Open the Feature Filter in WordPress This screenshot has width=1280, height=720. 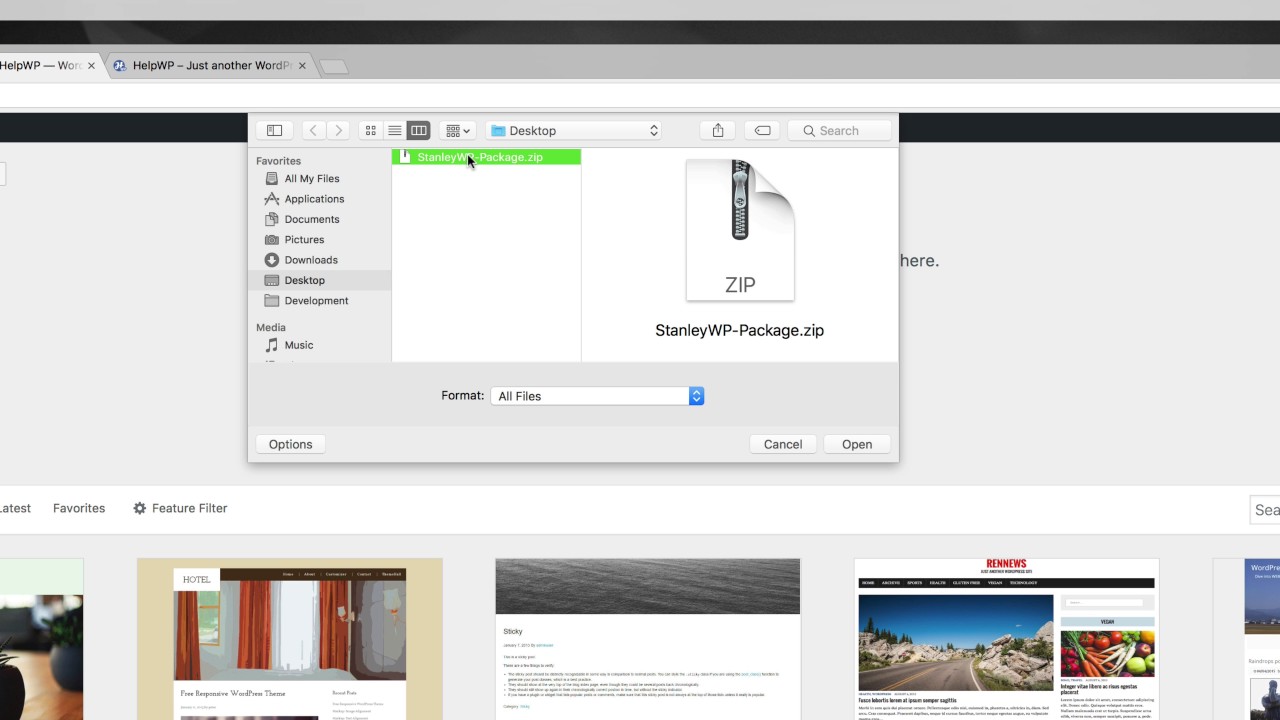(180, 508)
